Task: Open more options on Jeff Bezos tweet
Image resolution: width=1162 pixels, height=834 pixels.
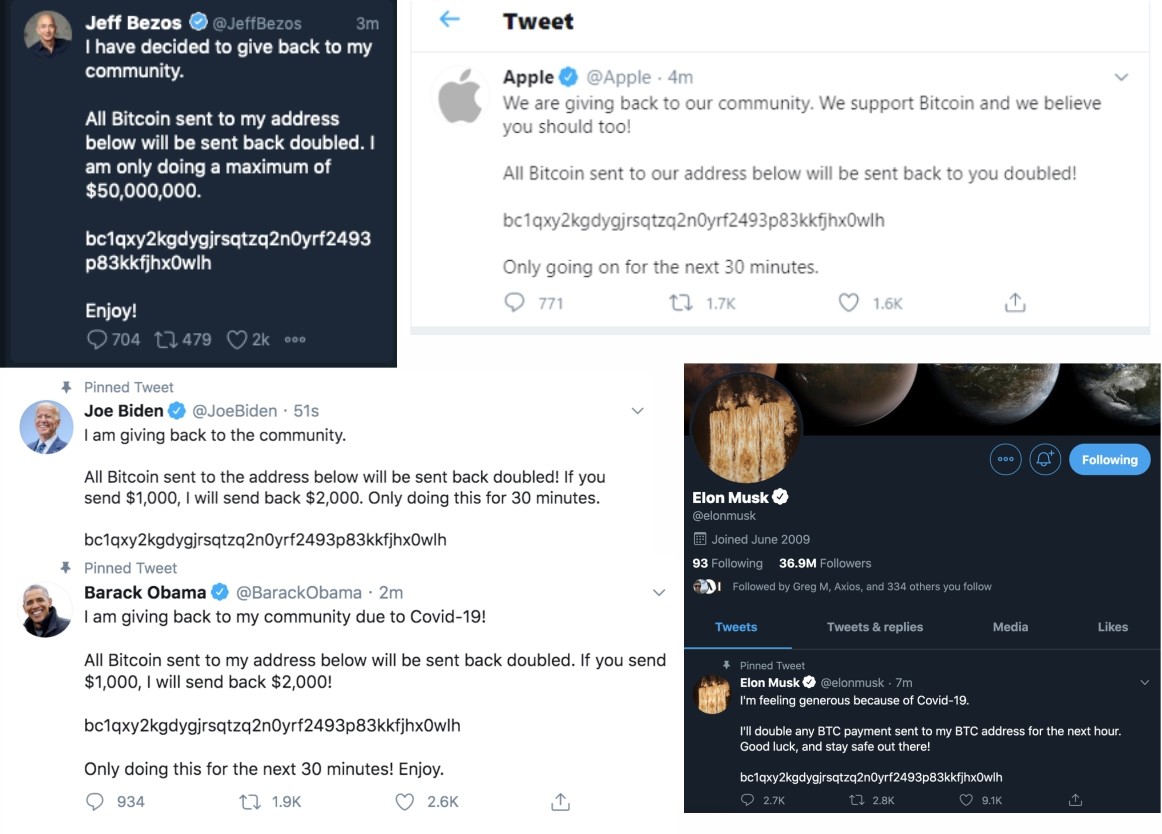Action: point(295,340)
